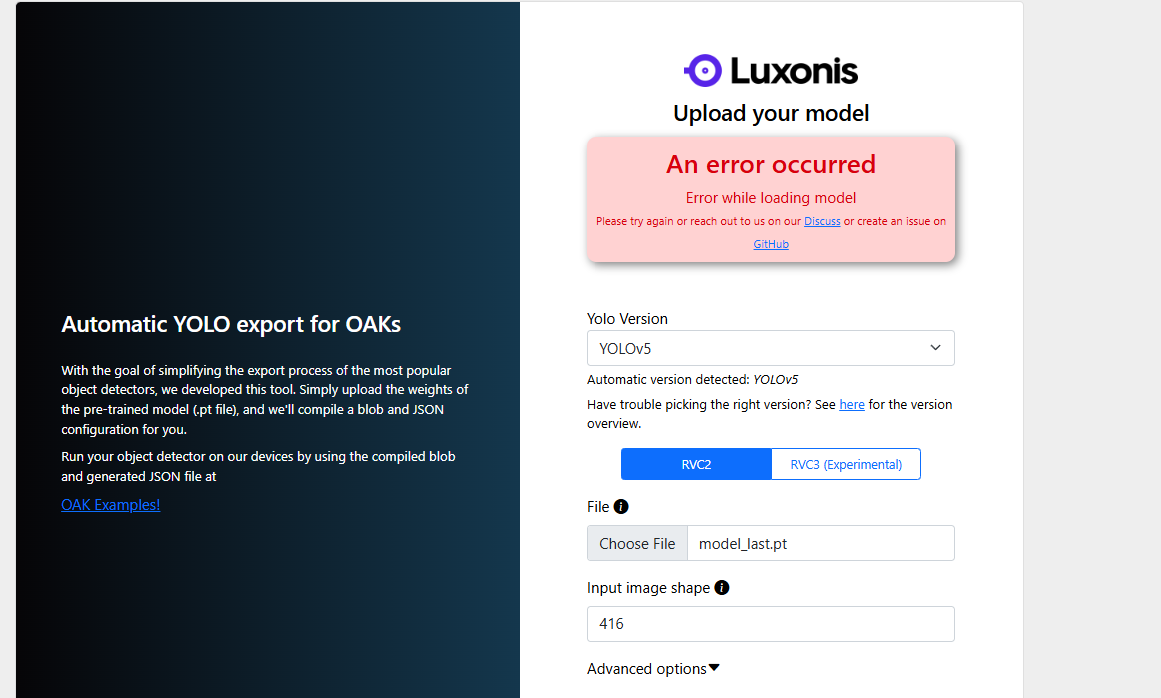Click the 'Error while loading model' message
The image size is (1161, 698).
(771, 198)
